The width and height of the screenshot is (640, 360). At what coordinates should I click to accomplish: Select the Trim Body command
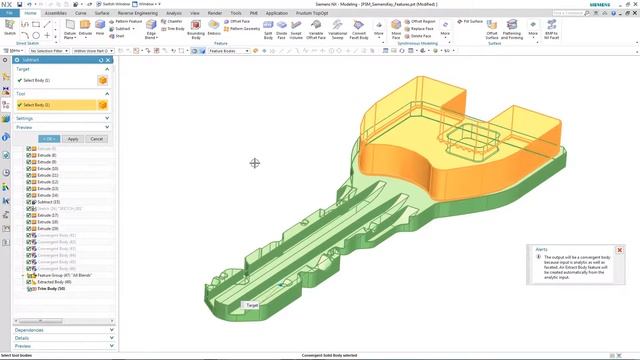(x=173, y=29)
